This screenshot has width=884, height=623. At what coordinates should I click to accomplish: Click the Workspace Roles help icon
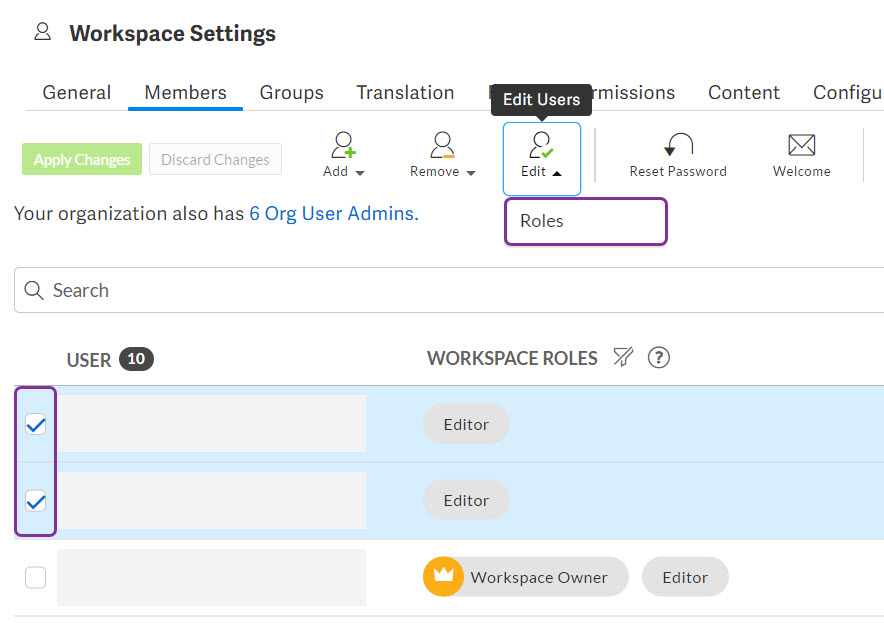point(658,357)
